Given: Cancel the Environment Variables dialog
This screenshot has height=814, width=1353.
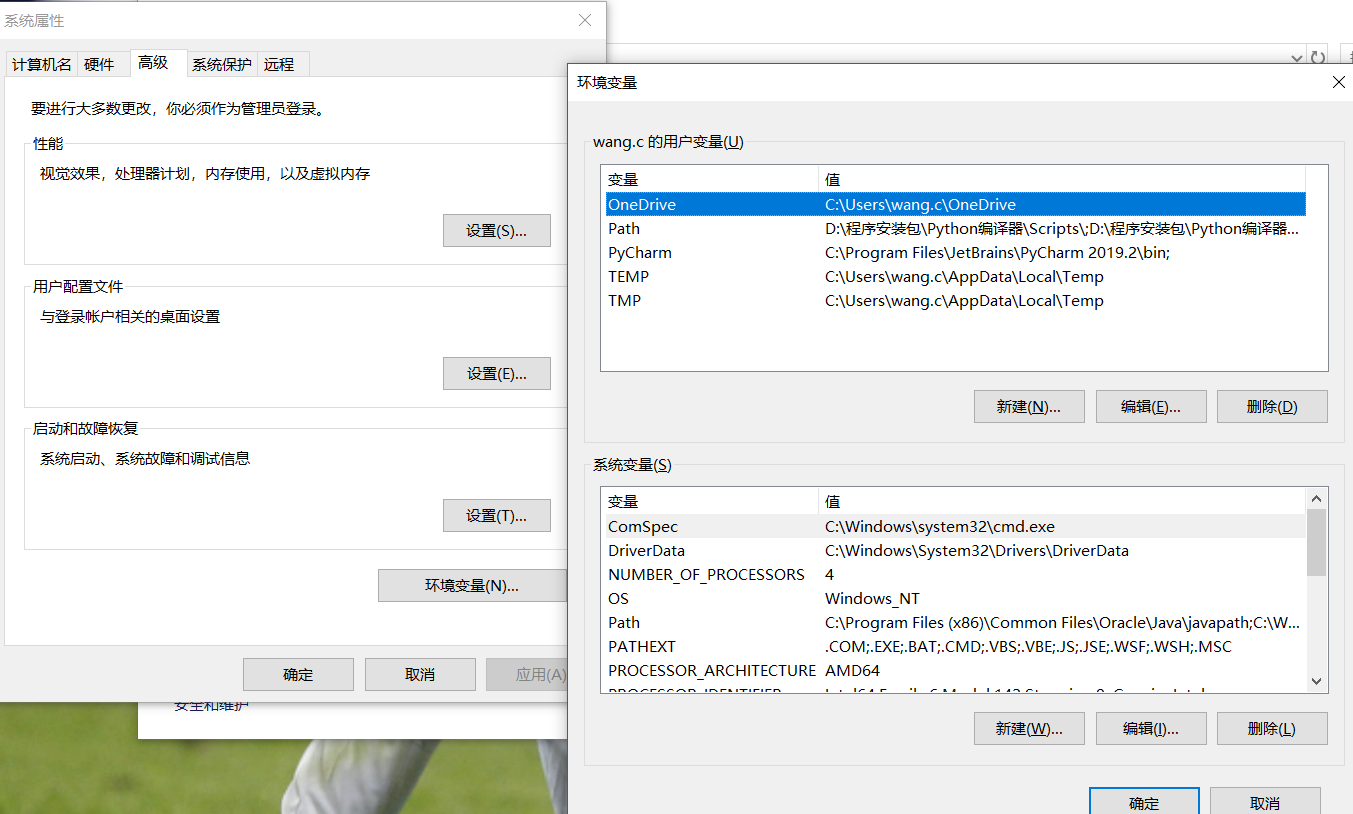Looking at the screenshot, I should coord(1265,802).
